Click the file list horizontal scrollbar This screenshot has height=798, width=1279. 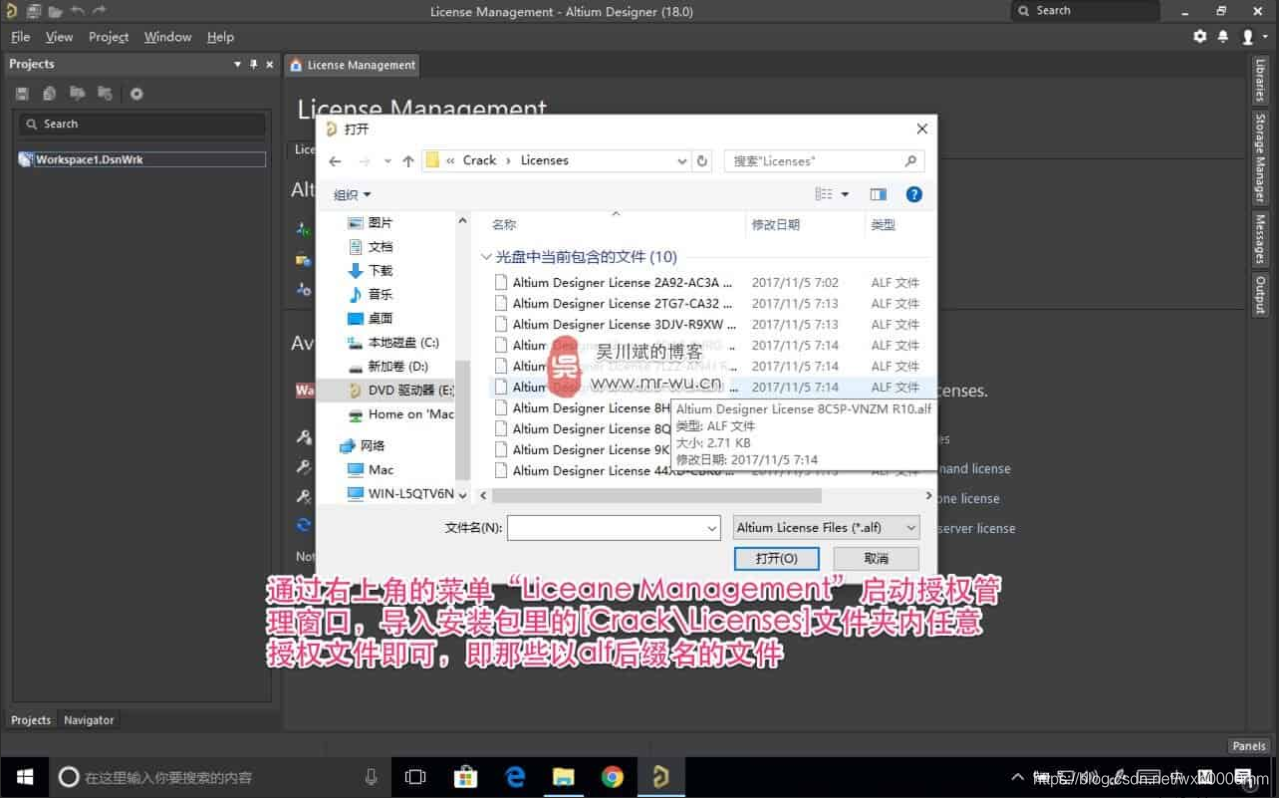(x=656, y=496)
